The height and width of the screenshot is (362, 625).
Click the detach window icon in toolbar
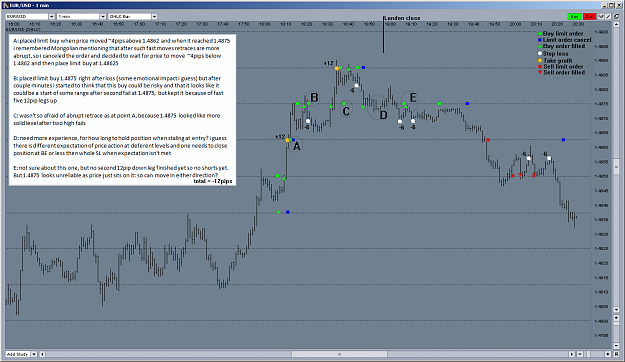616,16
